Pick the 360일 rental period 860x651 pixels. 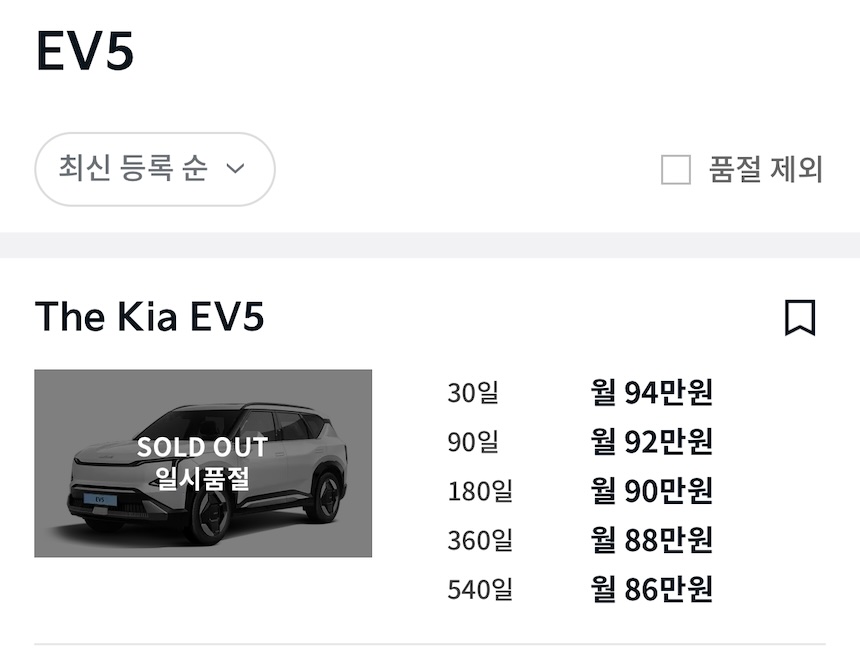point(479,540)
